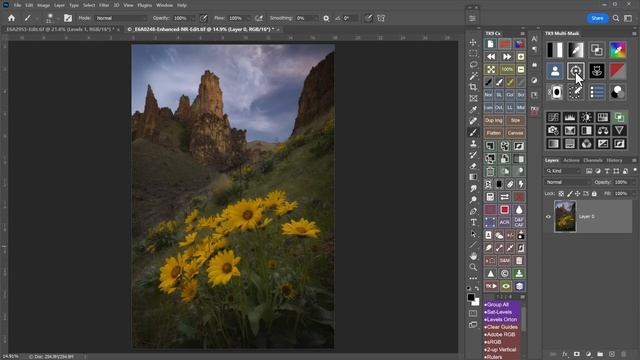This screenshot has height=360, width=640.
Task: Toggle lock transparent pixels
Action: coord(561,194)
